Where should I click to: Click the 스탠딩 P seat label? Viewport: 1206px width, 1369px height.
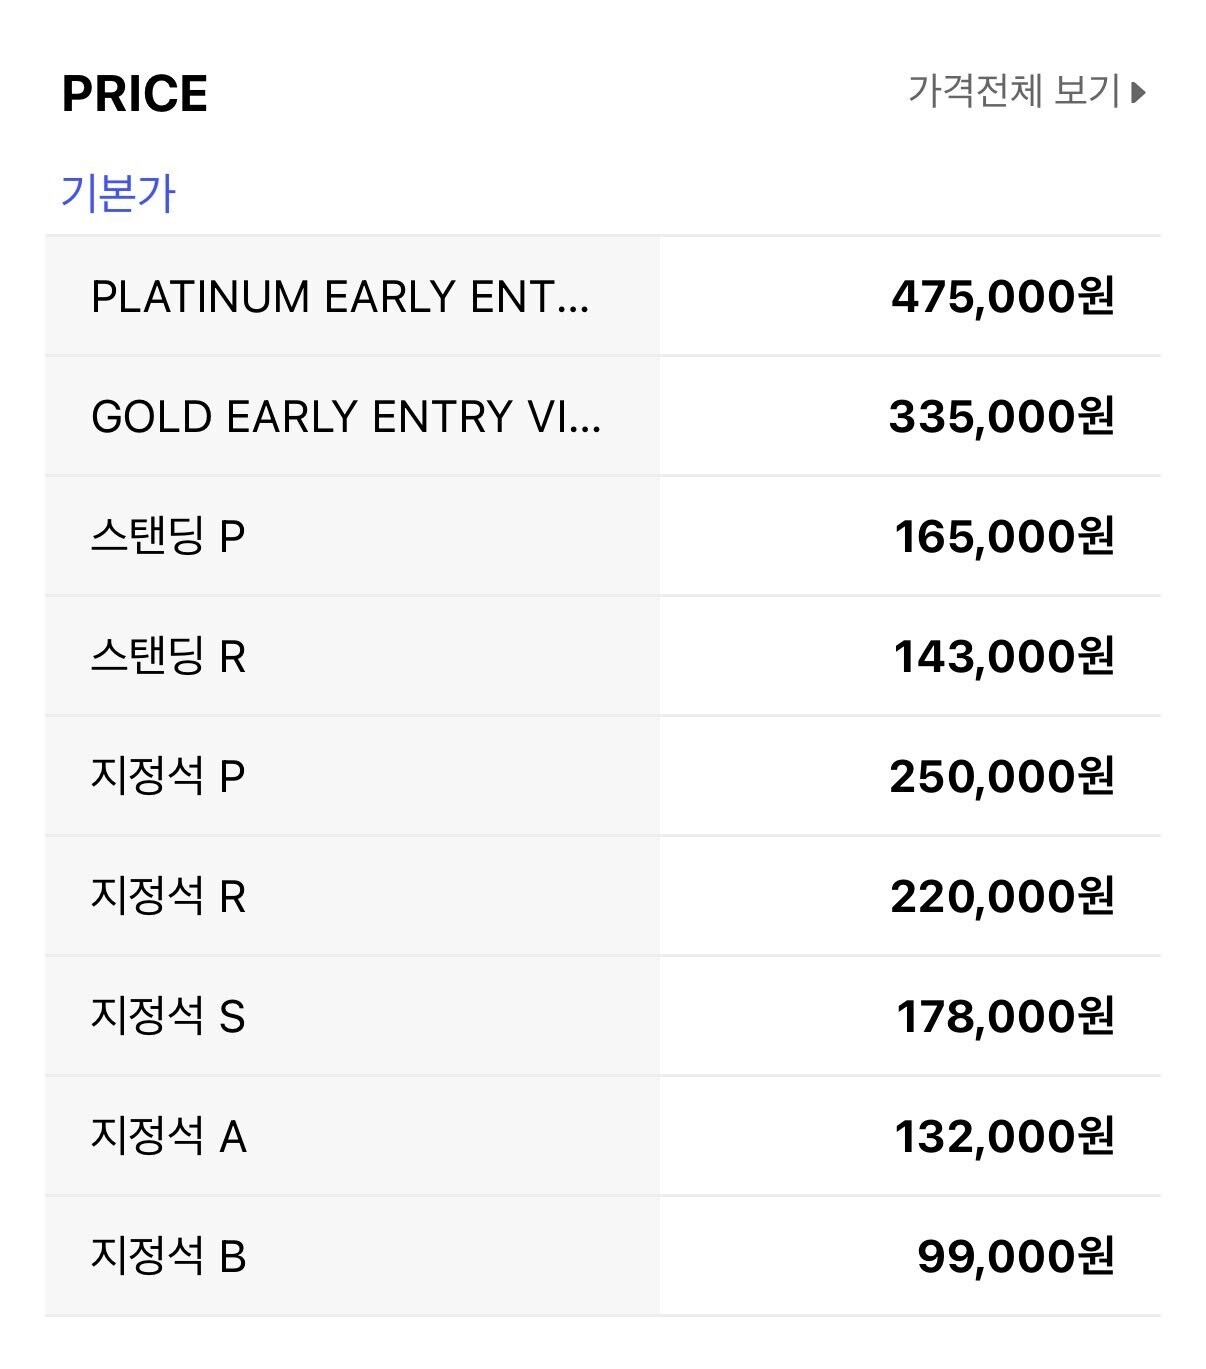coord(168,537)
